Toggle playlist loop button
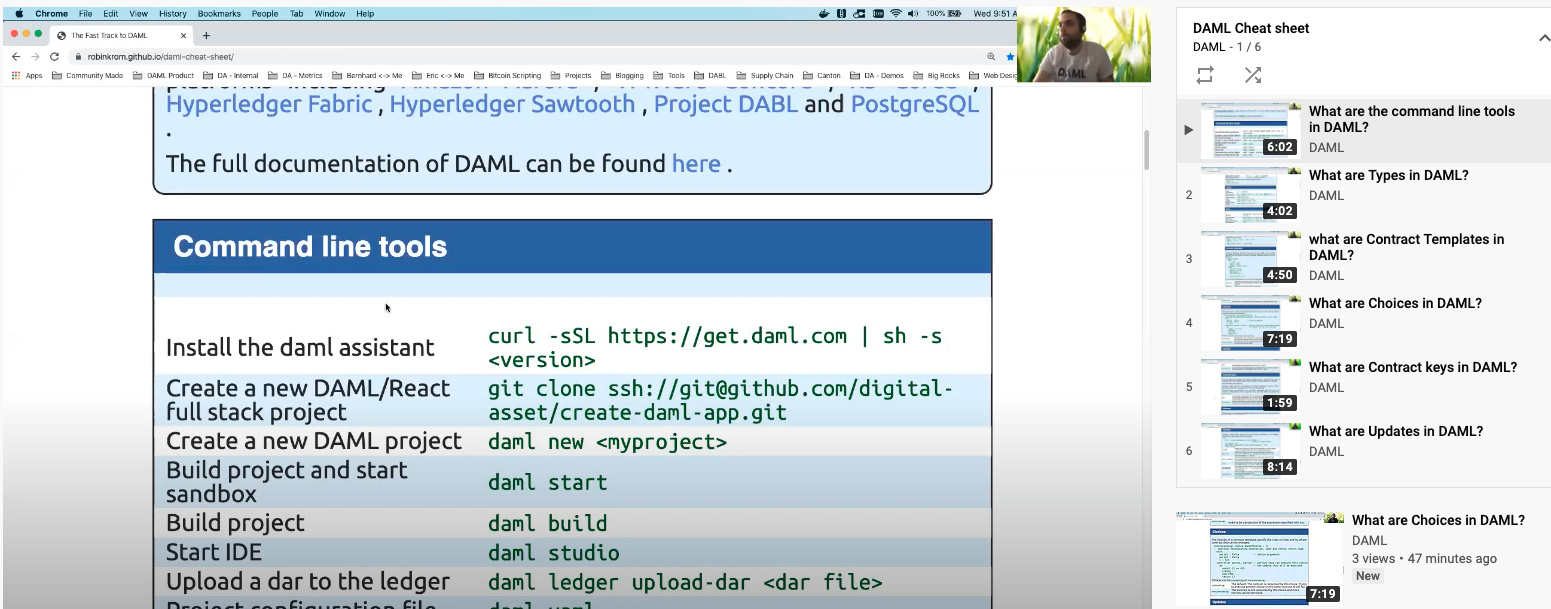The height and width of the screenshot is (609, 1551). (1204, 75)
